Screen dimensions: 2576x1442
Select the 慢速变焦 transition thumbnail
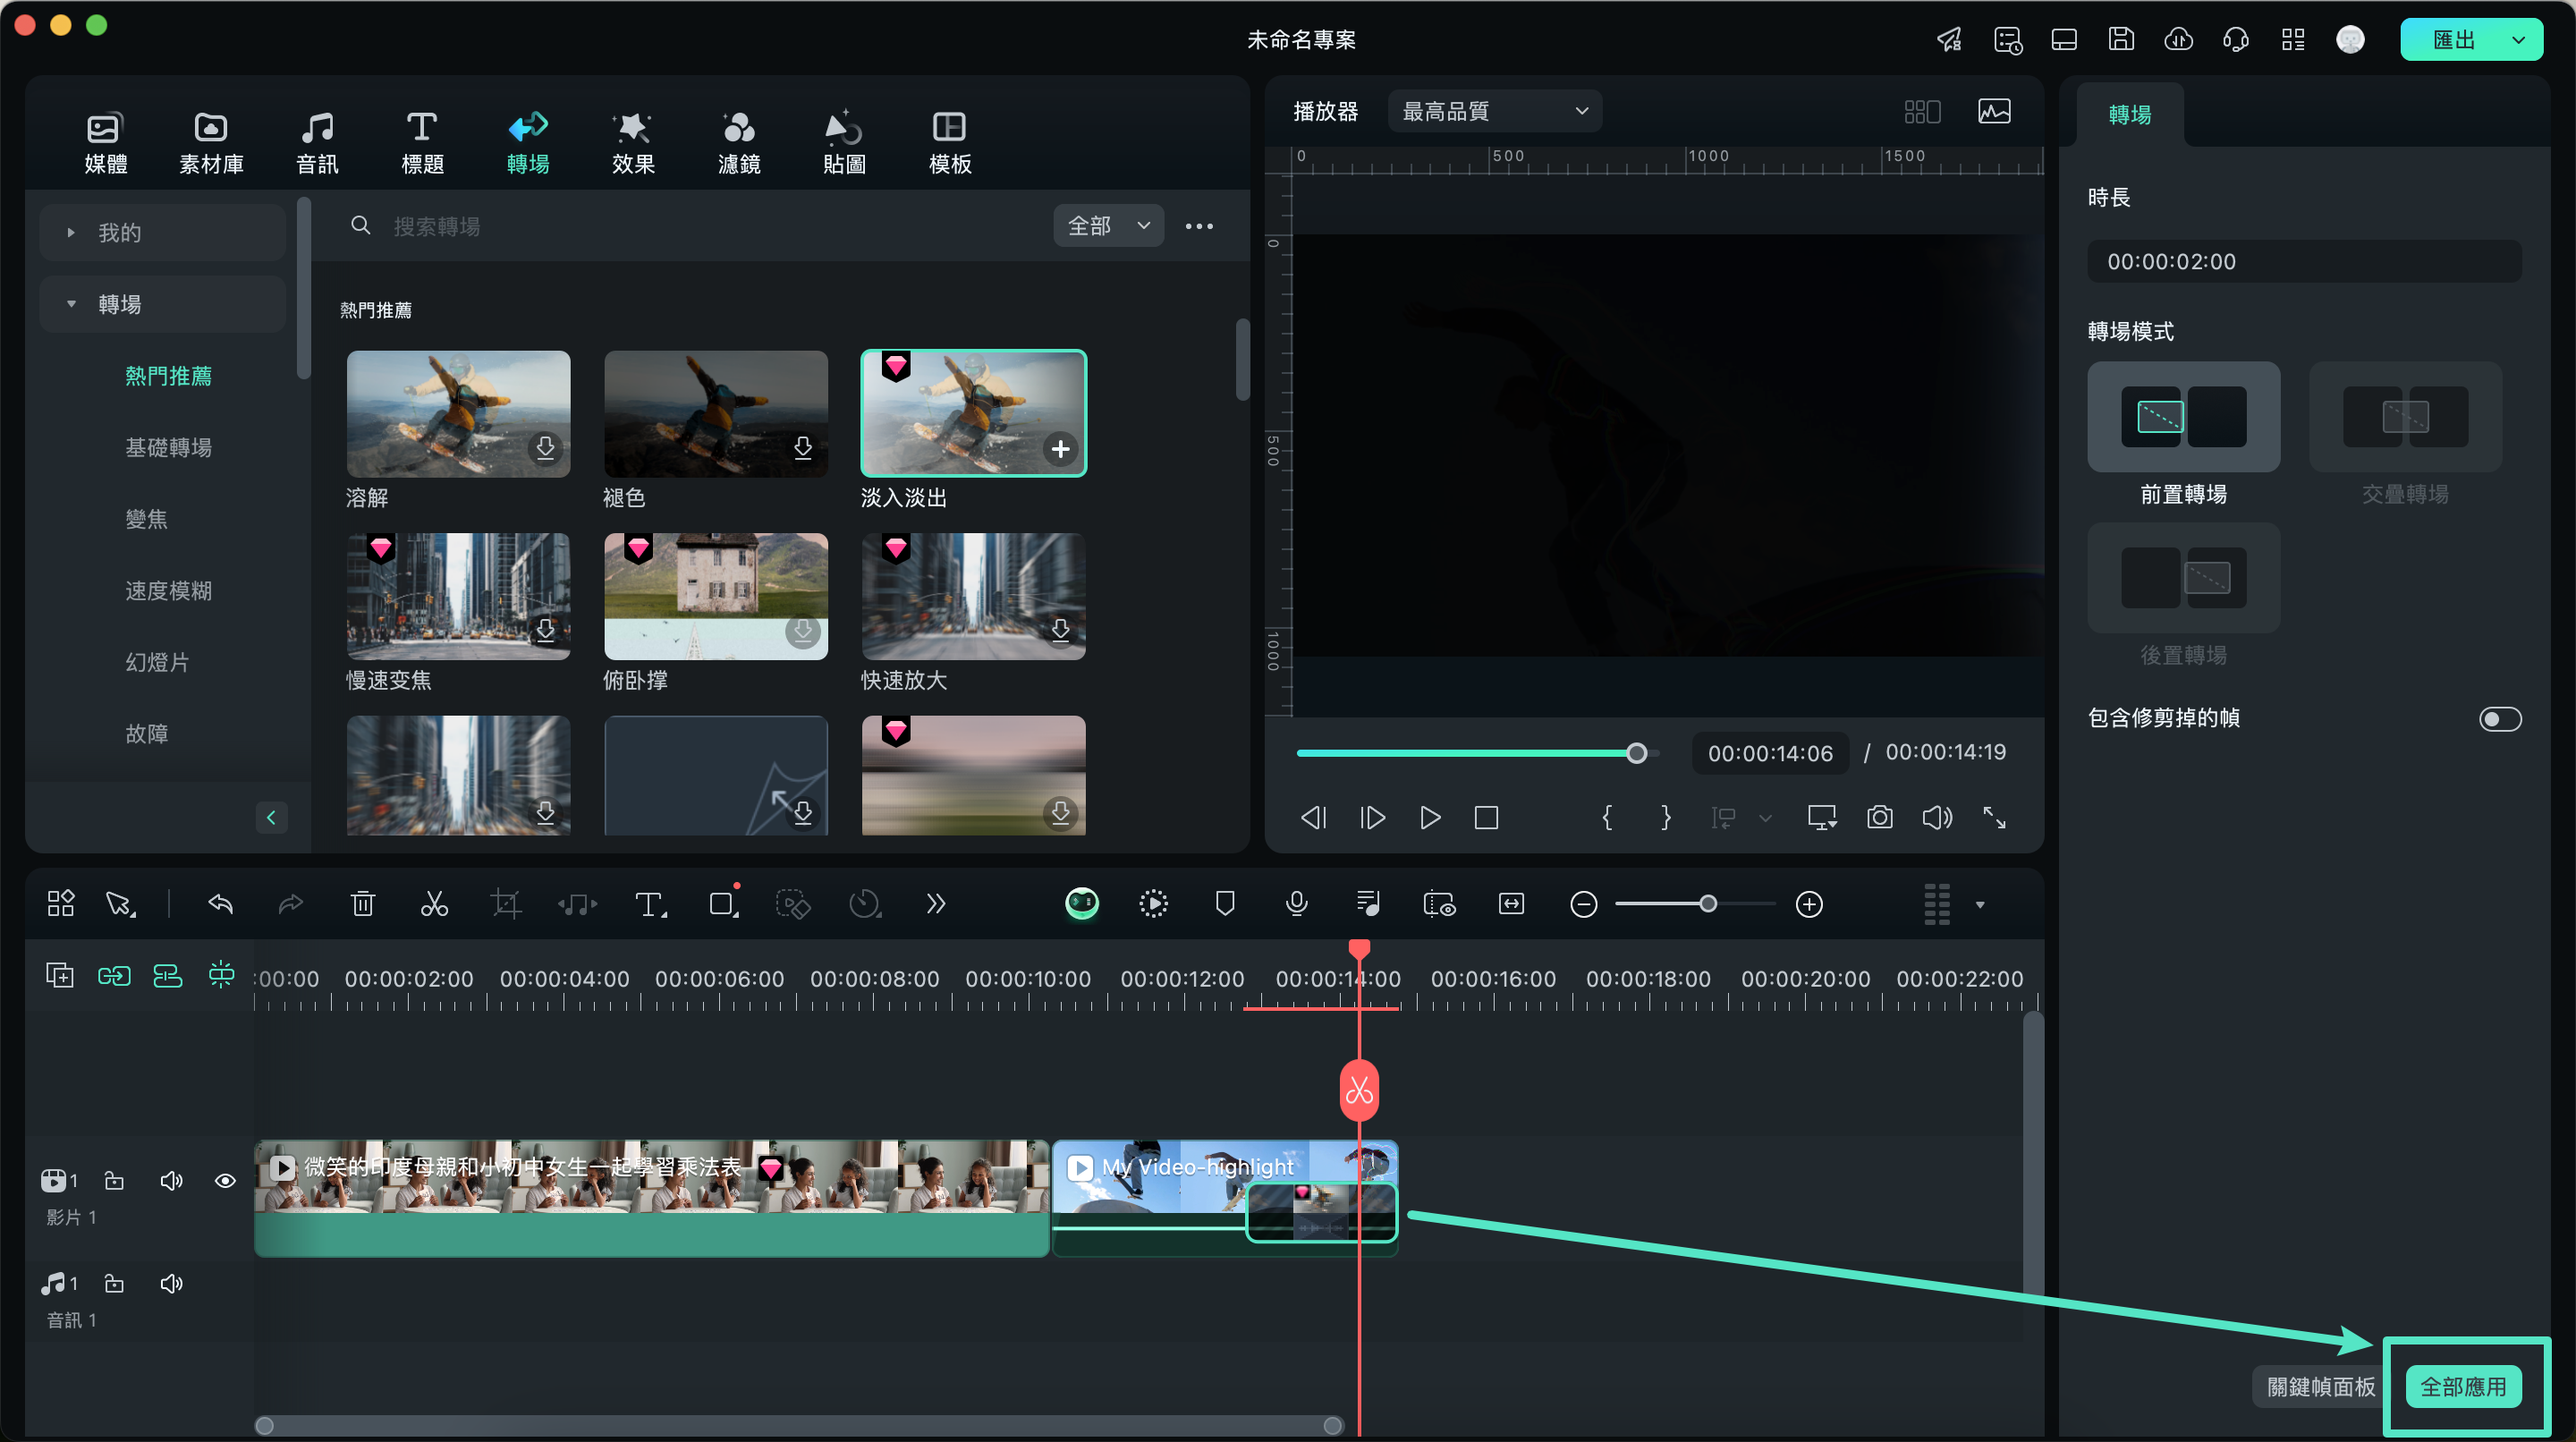click(458, 596)
